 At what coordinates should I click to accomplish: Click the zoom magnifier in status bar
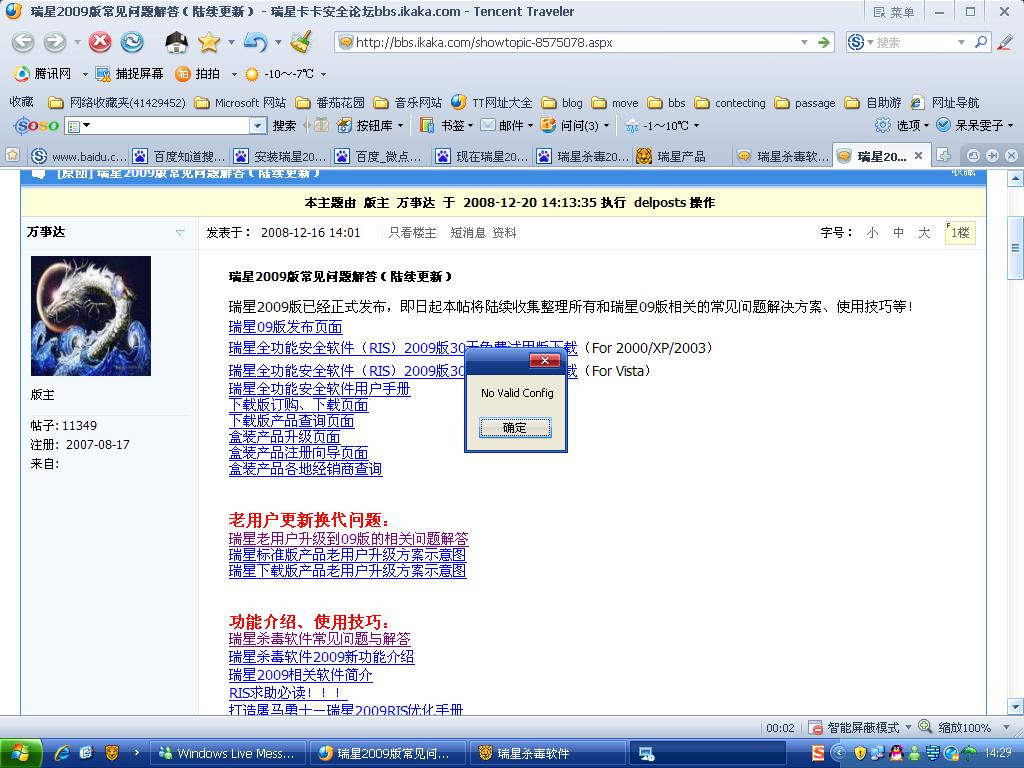point(925,726)
